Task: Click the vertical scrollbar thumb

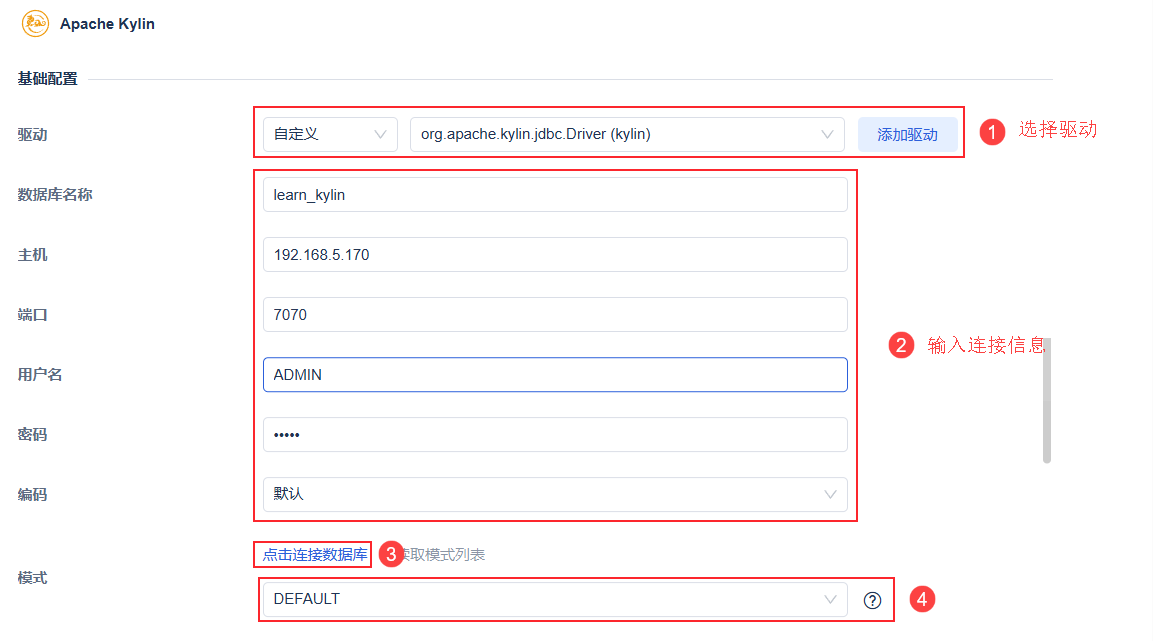Action: click(1046, 401)
